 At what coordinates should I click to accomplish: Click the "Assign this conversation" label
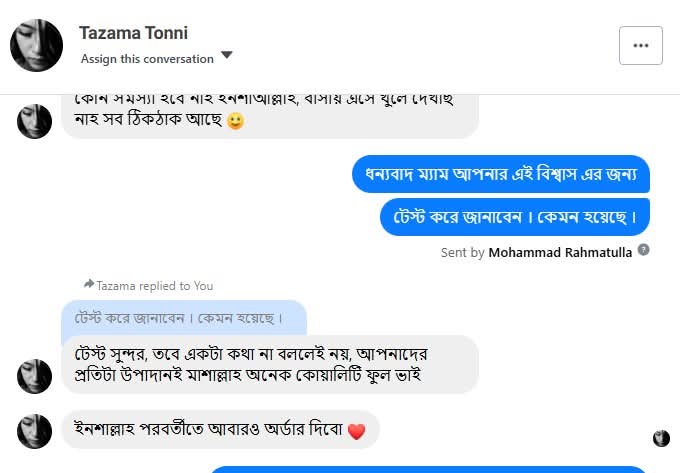click(x=147, y=58)
